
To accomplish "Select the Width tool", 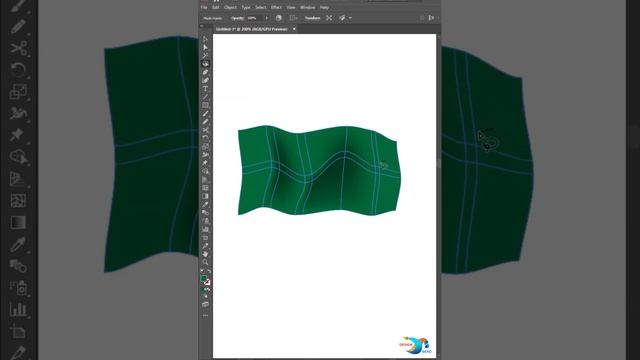I will (x=205, y=155).
